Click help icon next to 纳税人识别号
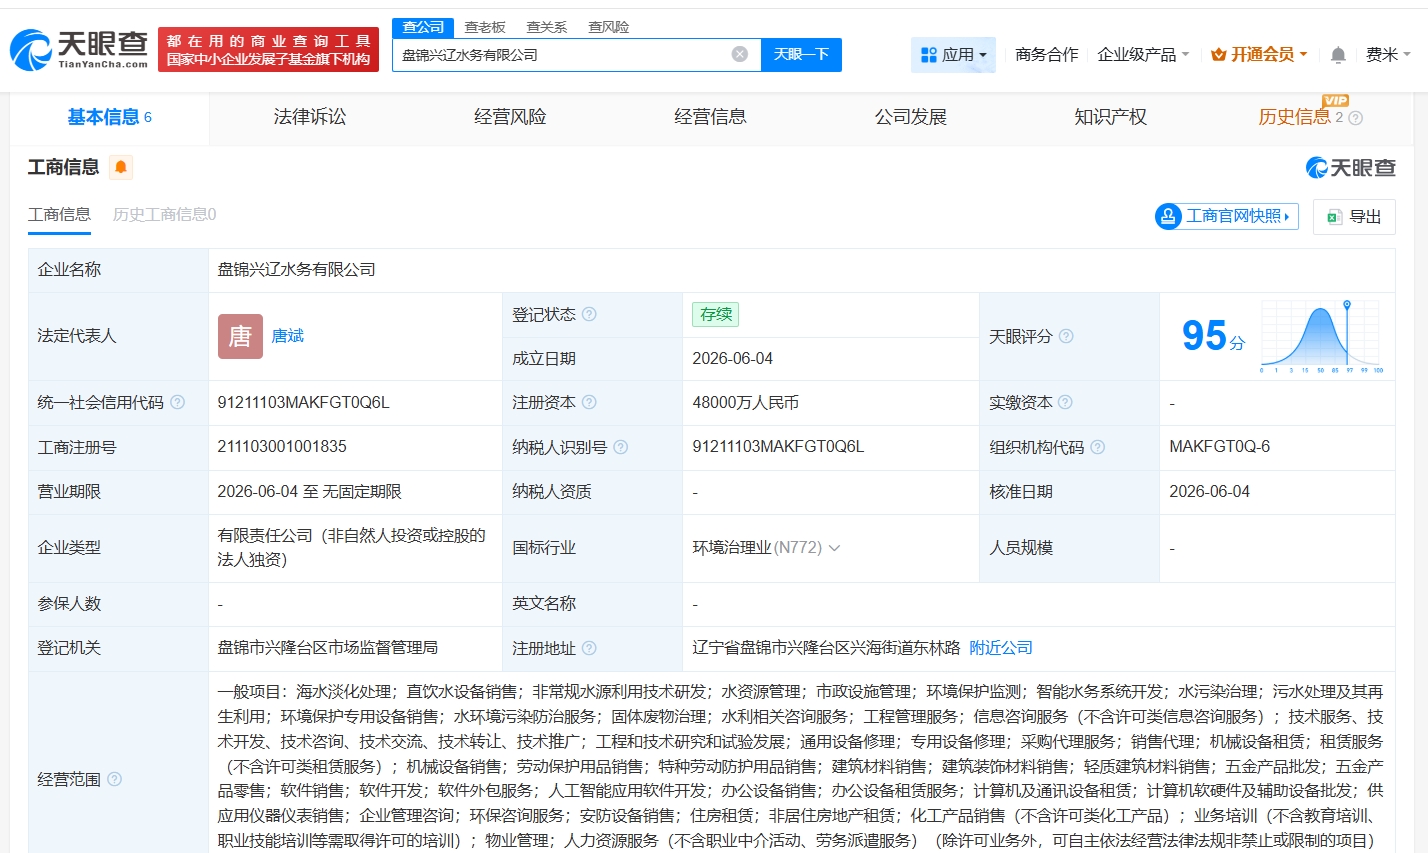This screenshot has width=1428, height=853. [620, 447]
